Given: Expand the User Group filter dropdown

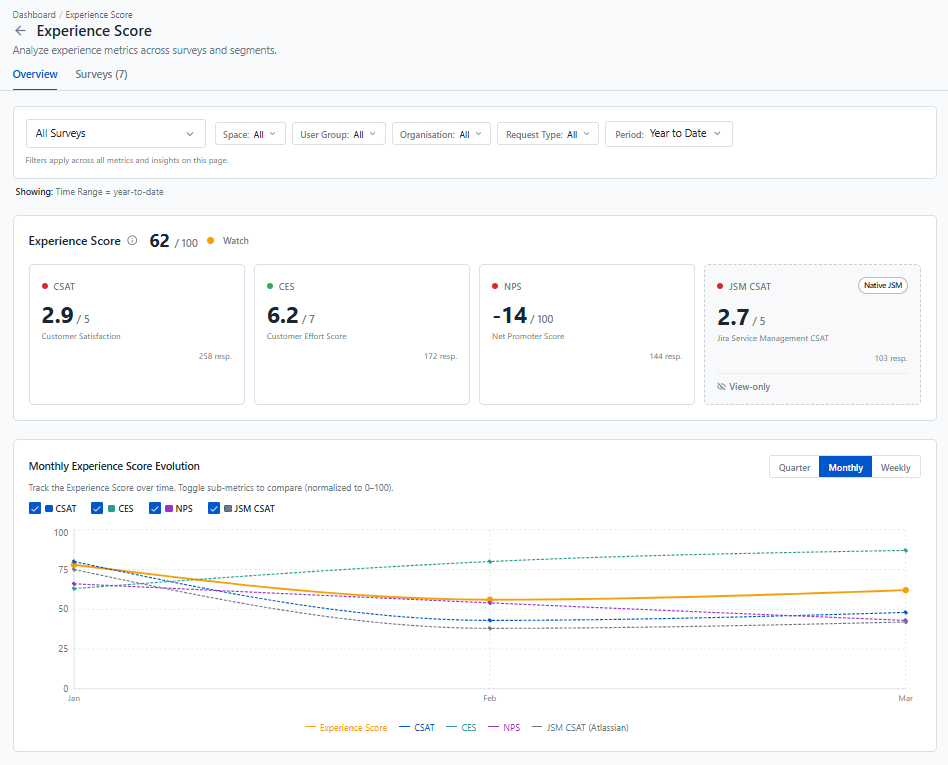Looking at the screenshot, I should [x=339, y=134].
